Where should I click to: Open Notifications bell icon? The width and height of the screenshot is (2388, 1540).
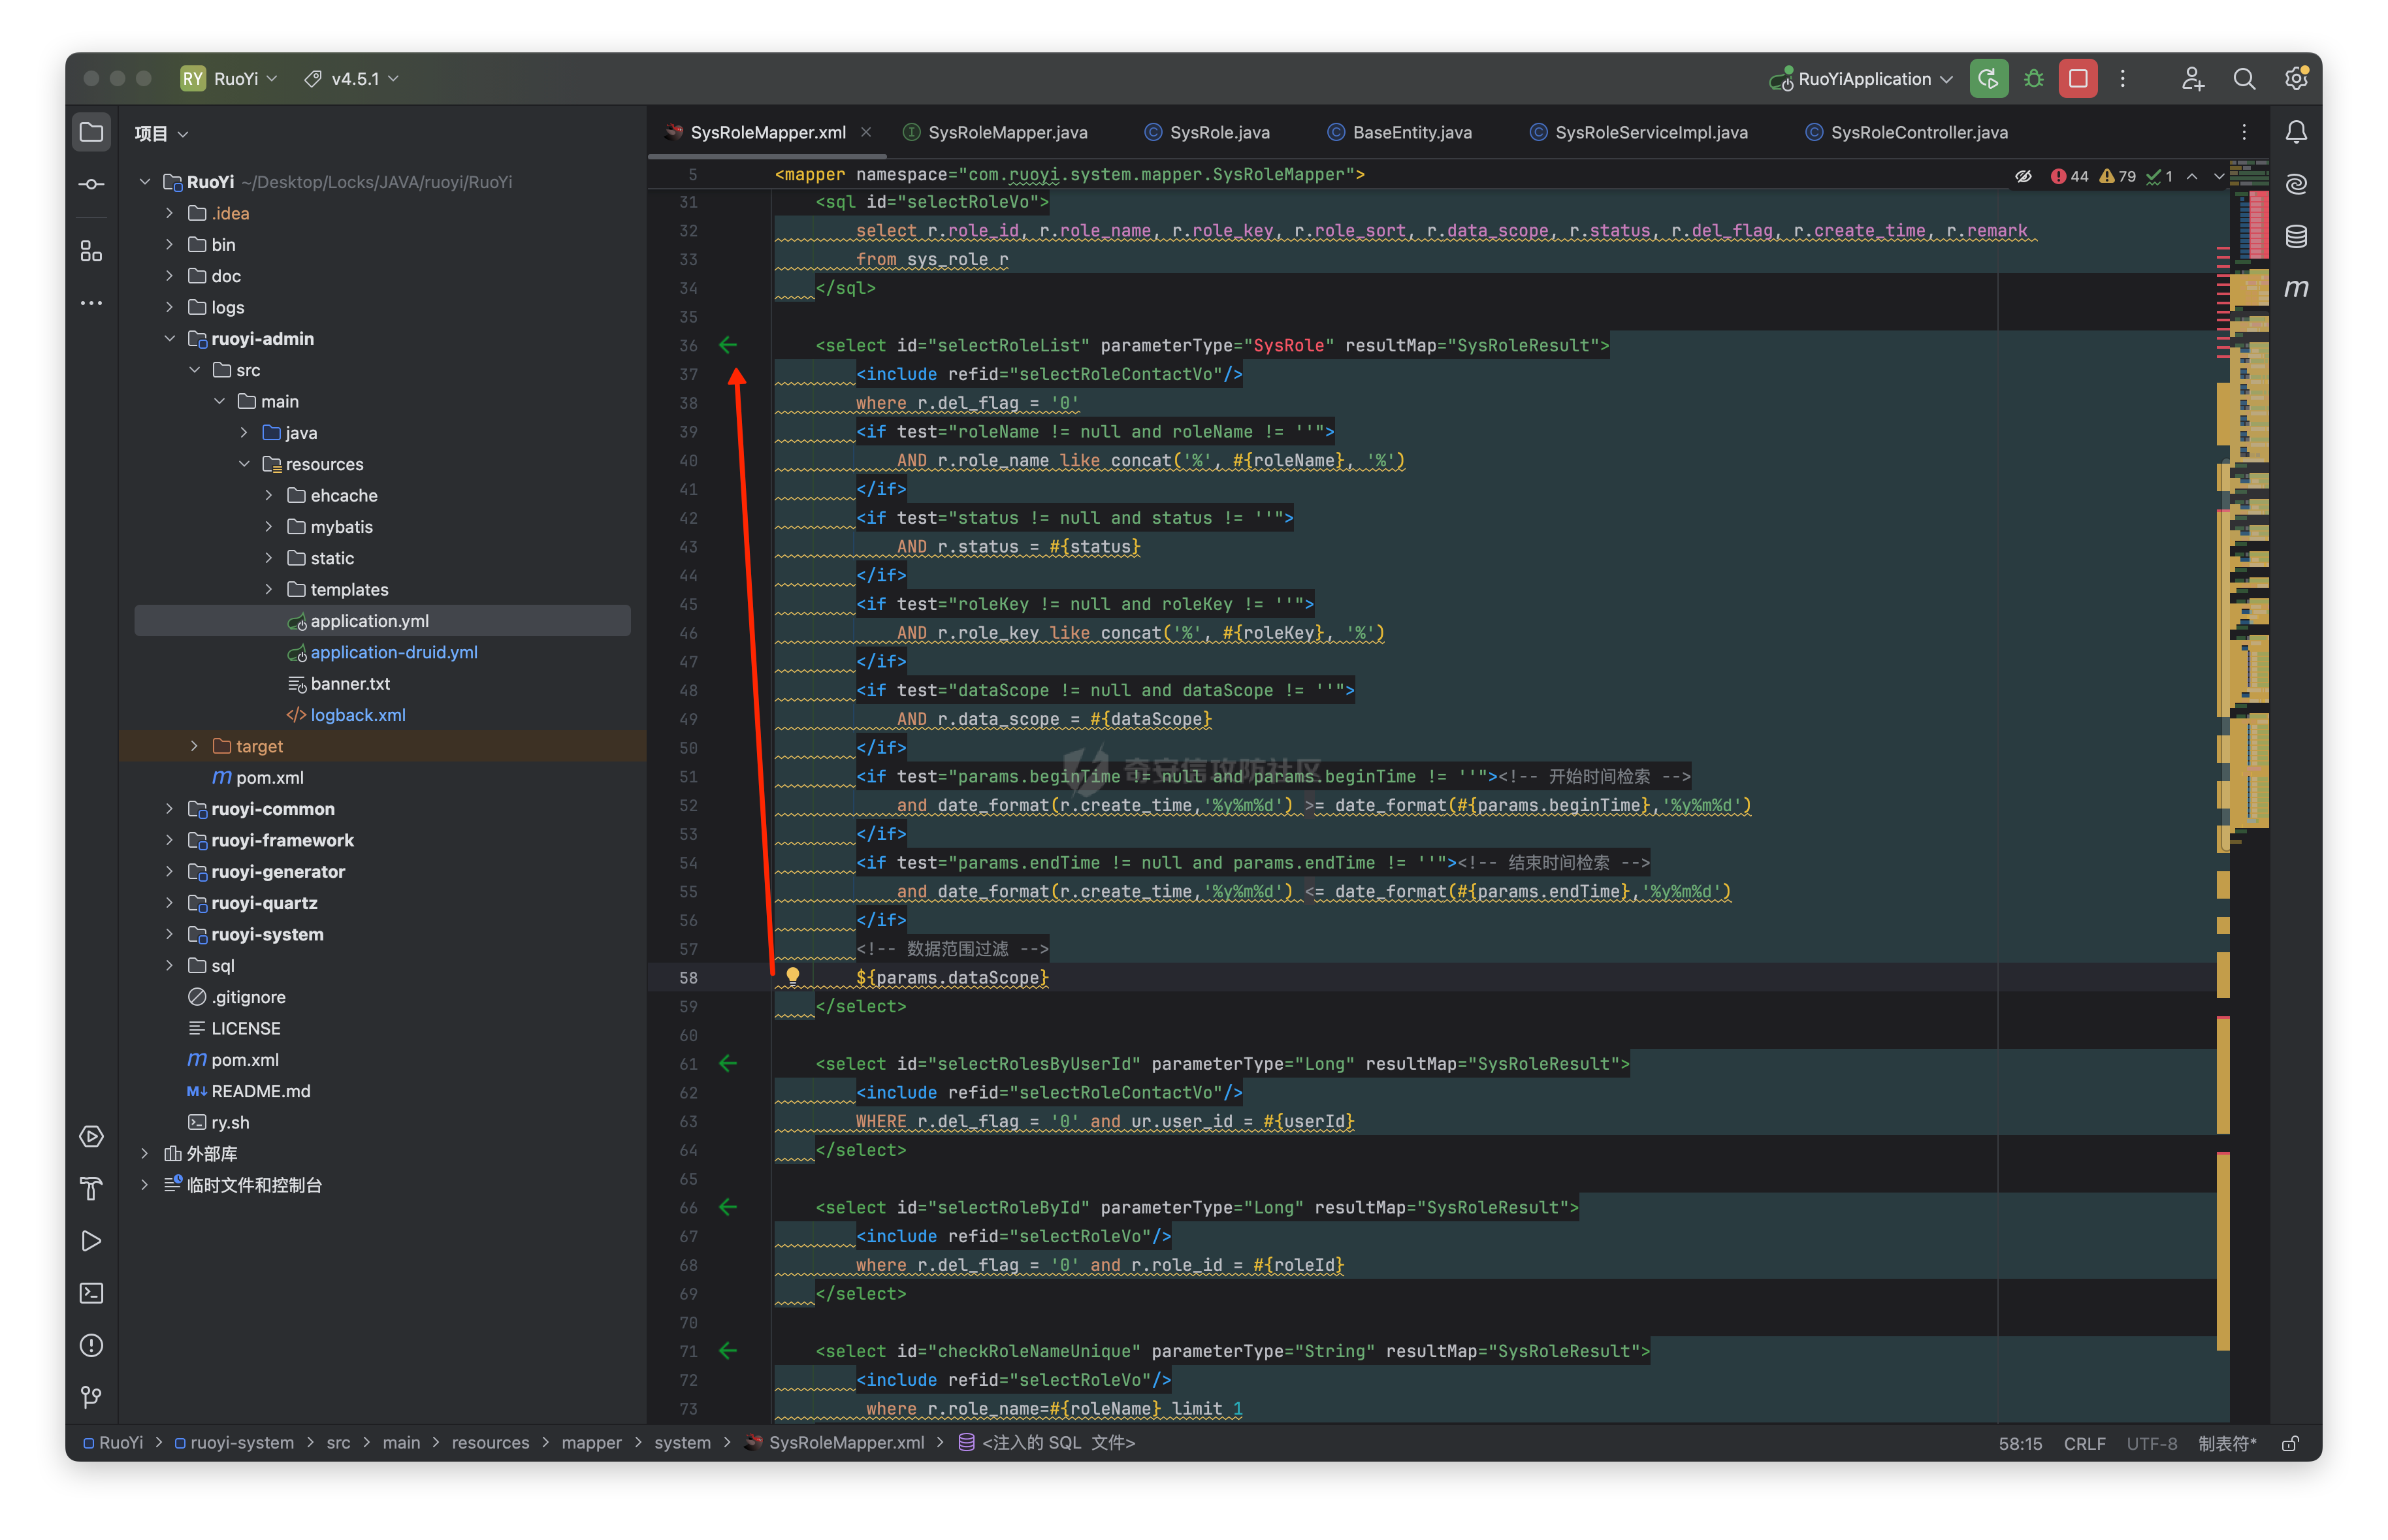point(2296,132)
